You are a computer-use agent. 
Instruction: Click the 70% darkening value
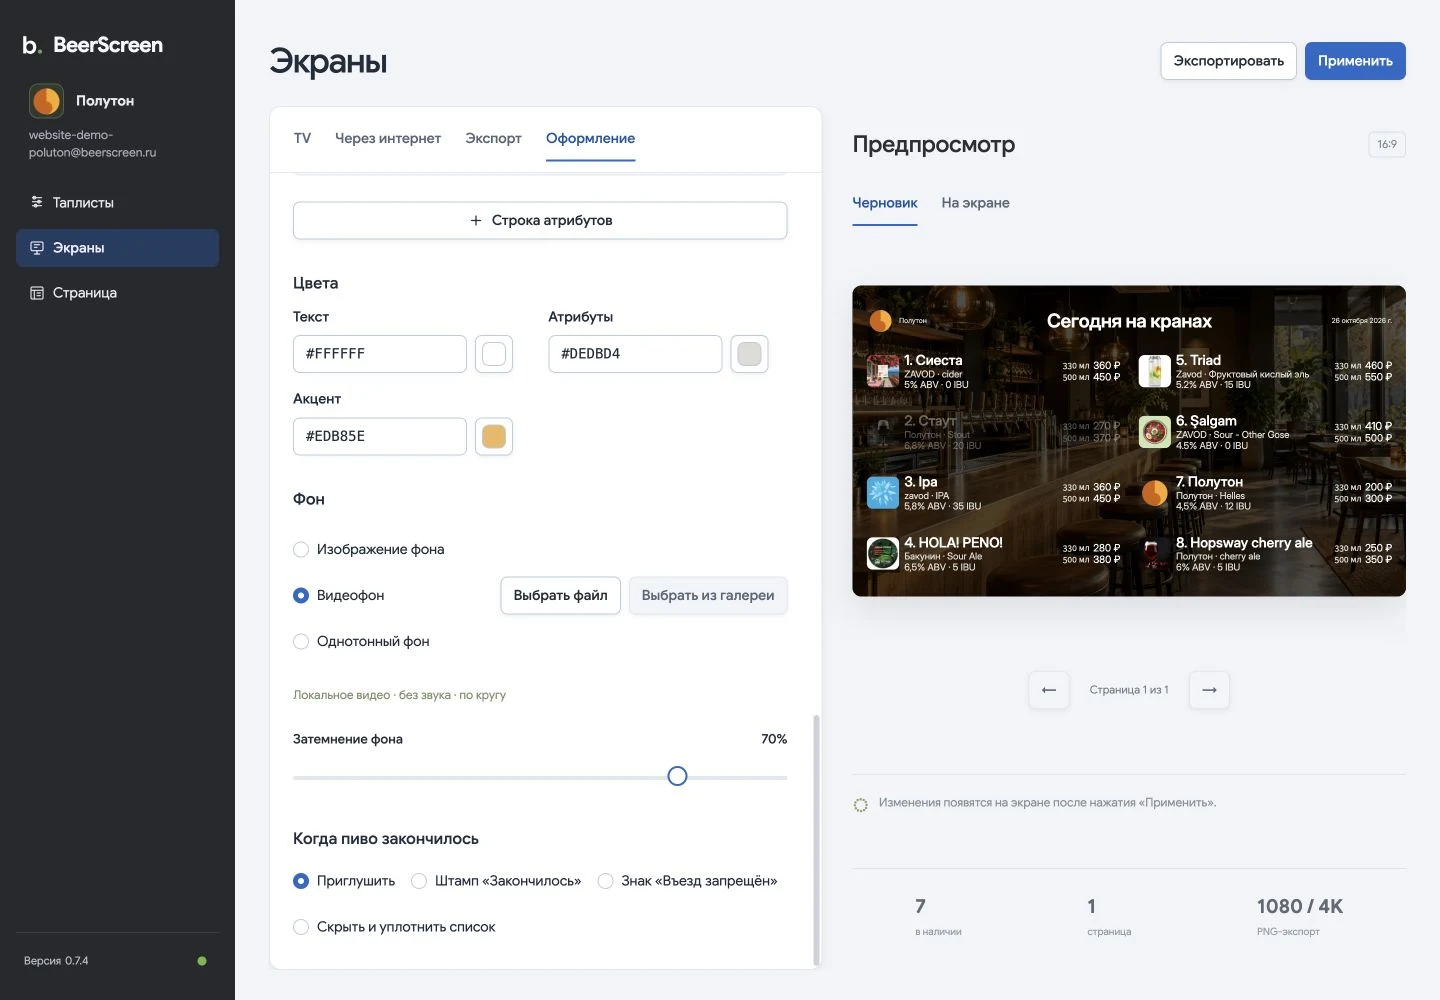coord(774,739)
